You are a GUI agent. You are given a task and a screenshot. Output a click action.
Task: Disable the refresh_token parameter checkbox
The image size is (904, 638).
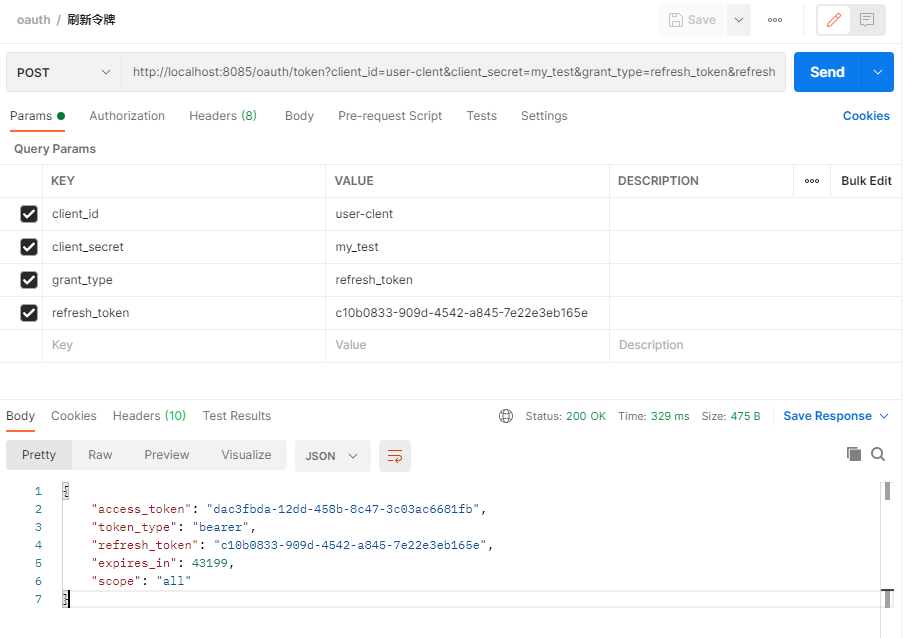[29, 313]
